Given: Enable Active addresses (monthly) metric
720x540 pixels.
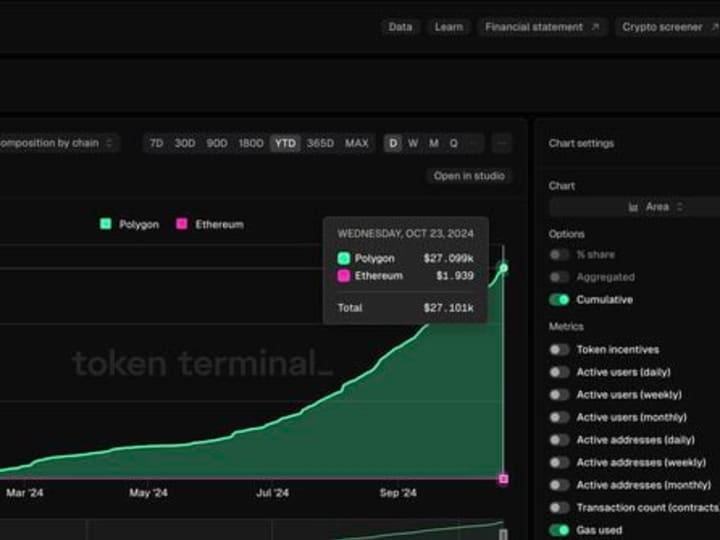Looking at the screenshot, I should coord(559,485).
